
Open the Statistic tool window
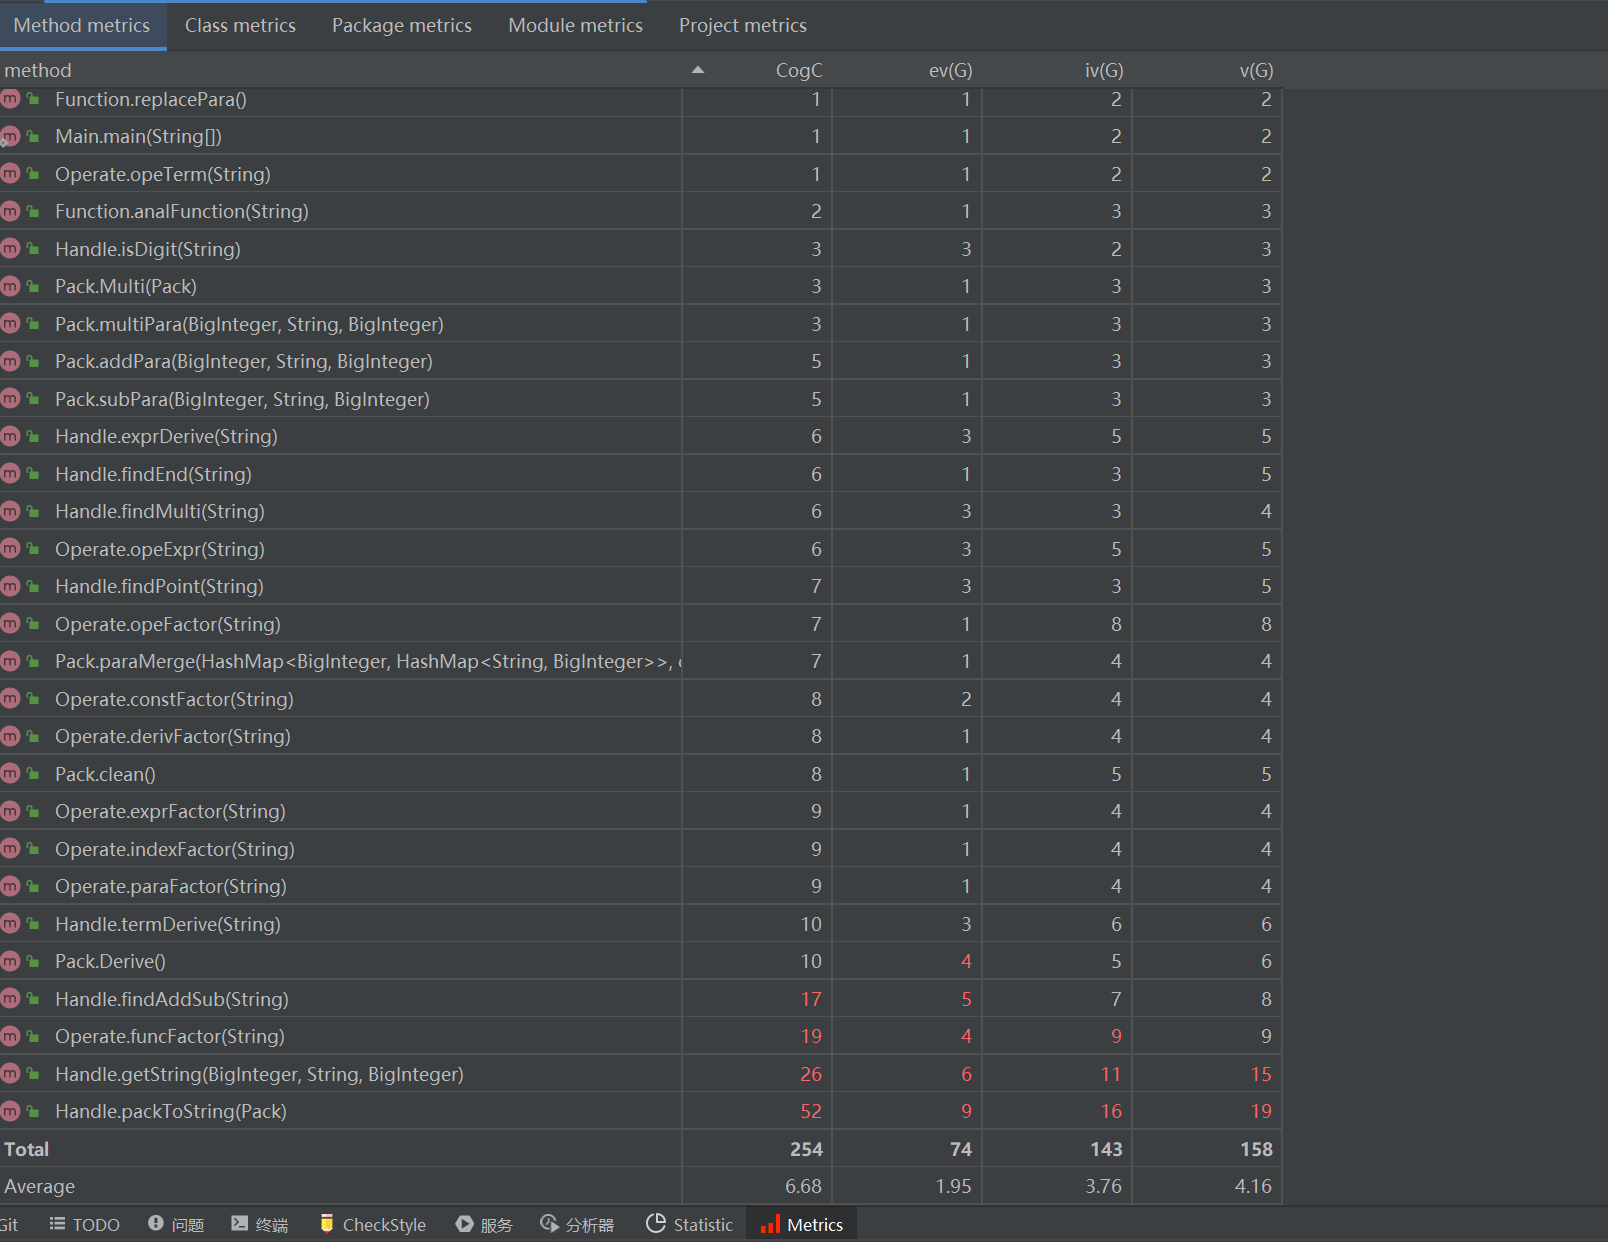click(x=690, y=1224)
